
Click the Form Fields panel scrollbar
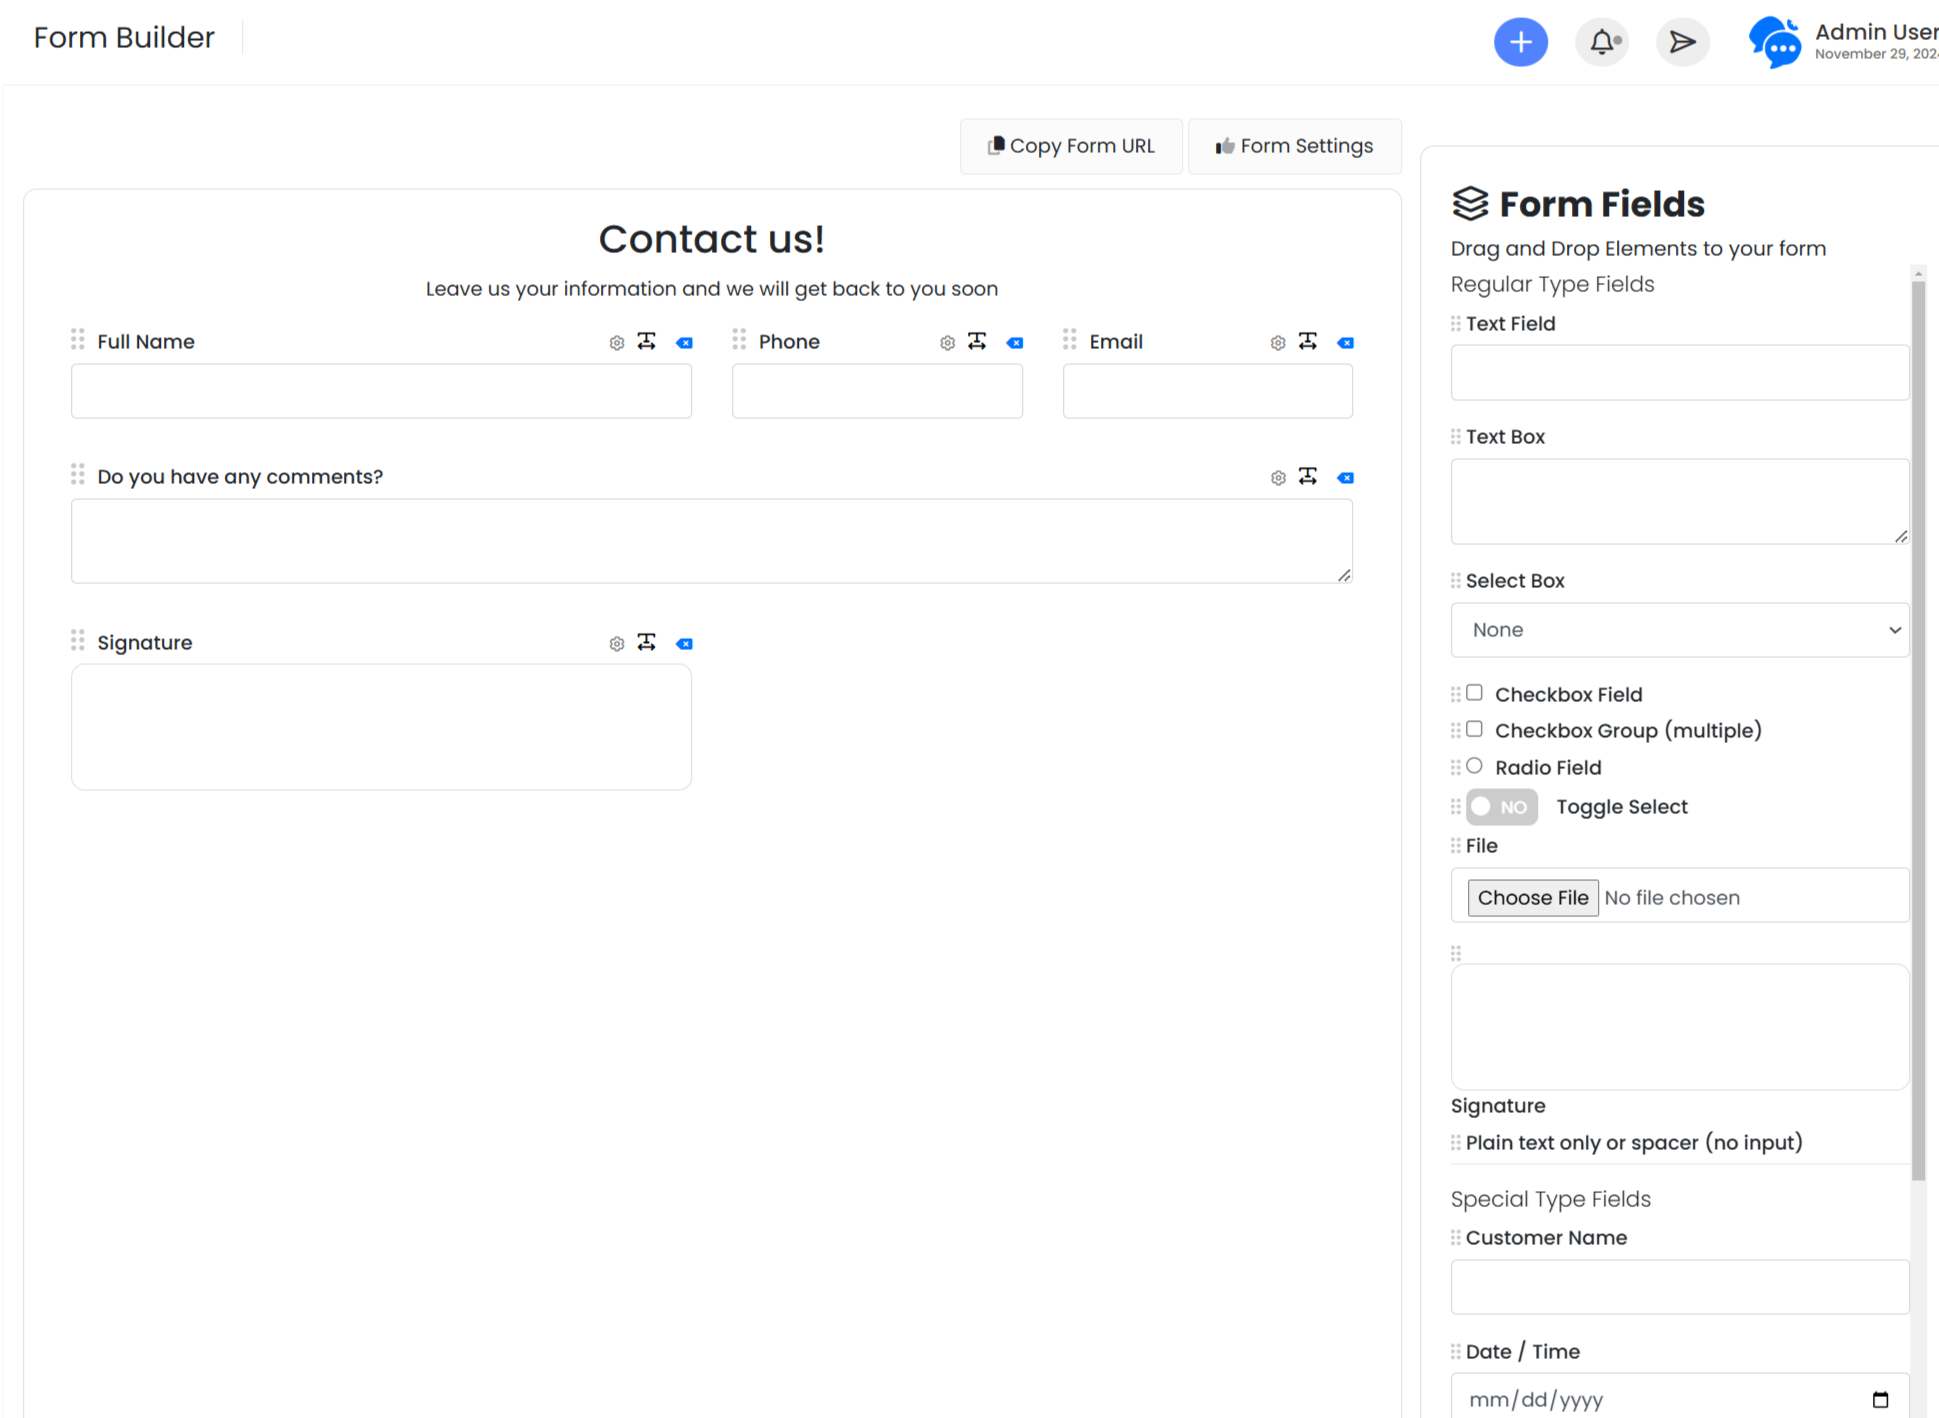[1917, 730]
